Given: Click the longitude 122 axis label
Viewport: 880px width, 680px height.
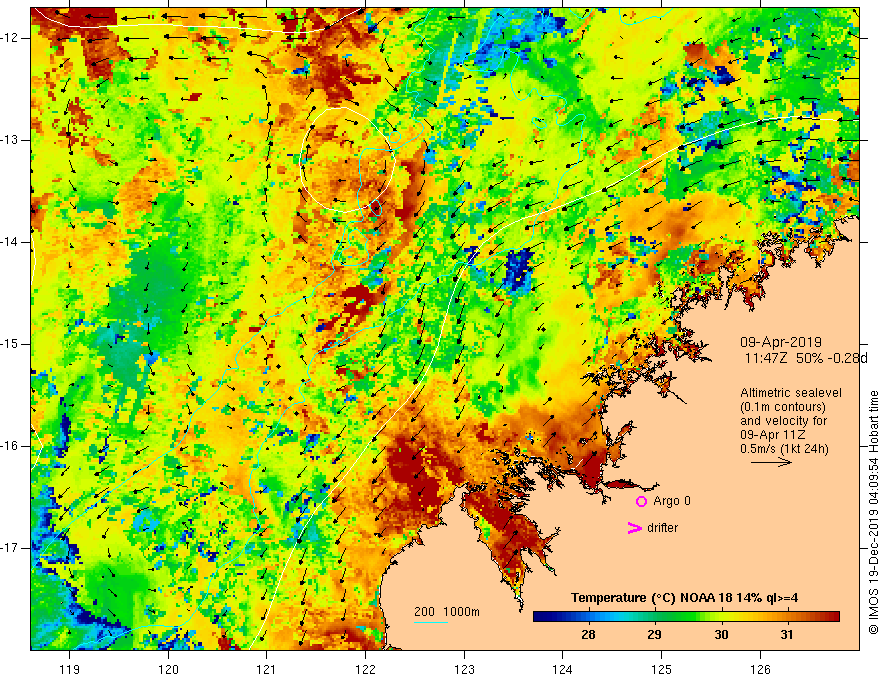Looking at the screenshot, I should point(365,669).
